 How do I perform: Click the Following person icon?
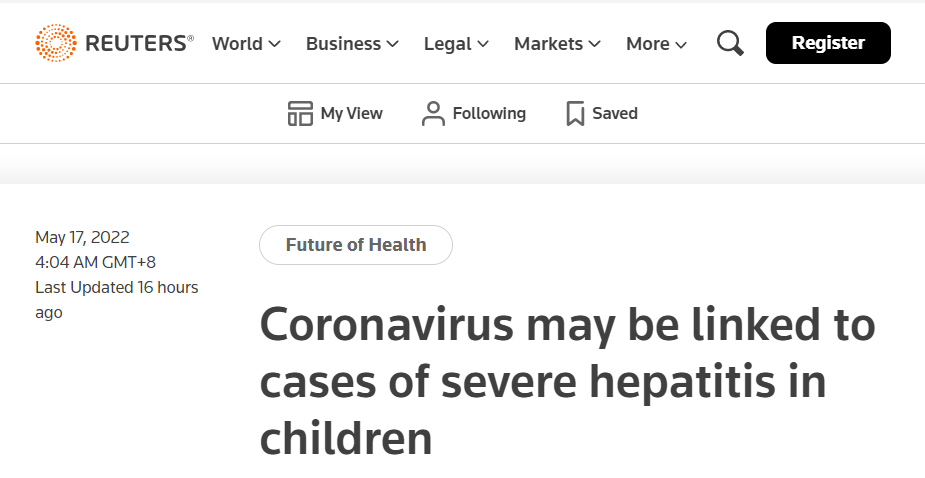pyautogui.click(x=433, y=113)
